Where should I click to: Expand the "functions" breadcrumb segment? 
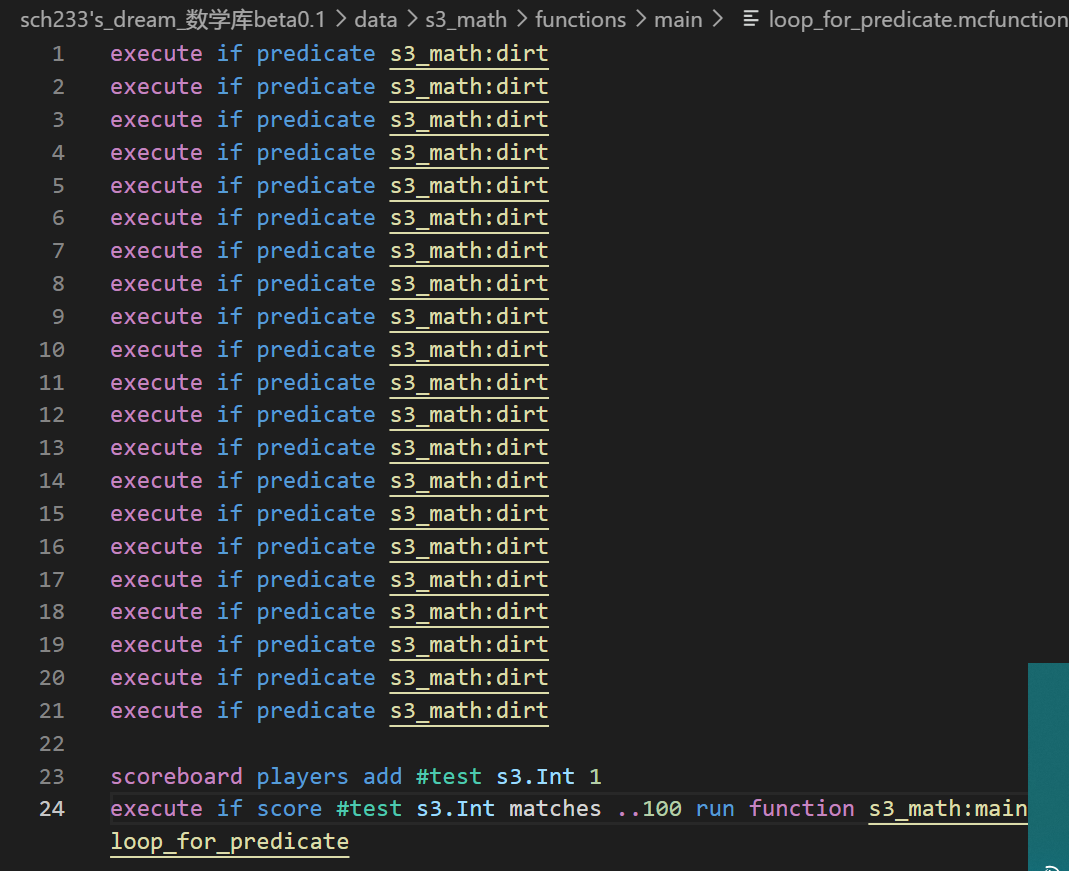(x=580, y=19)
